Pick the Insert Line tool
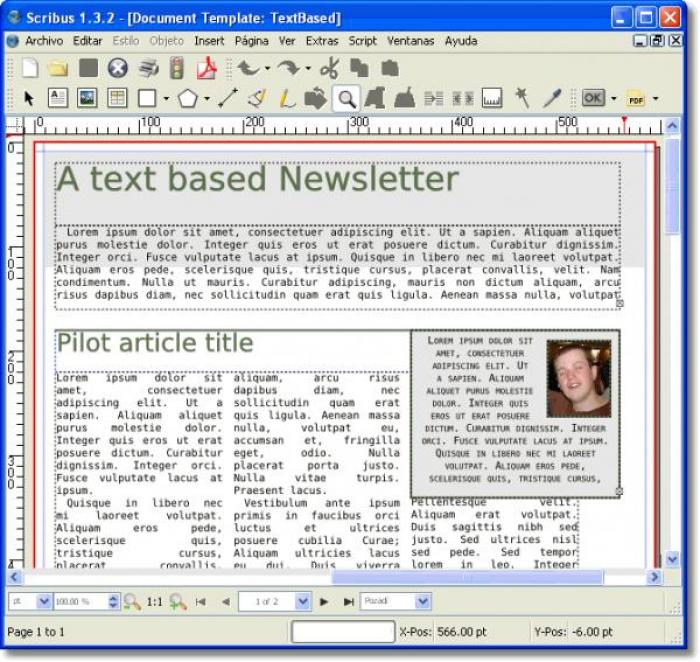The height and width of the screenshot is (662, 700). 228,98
